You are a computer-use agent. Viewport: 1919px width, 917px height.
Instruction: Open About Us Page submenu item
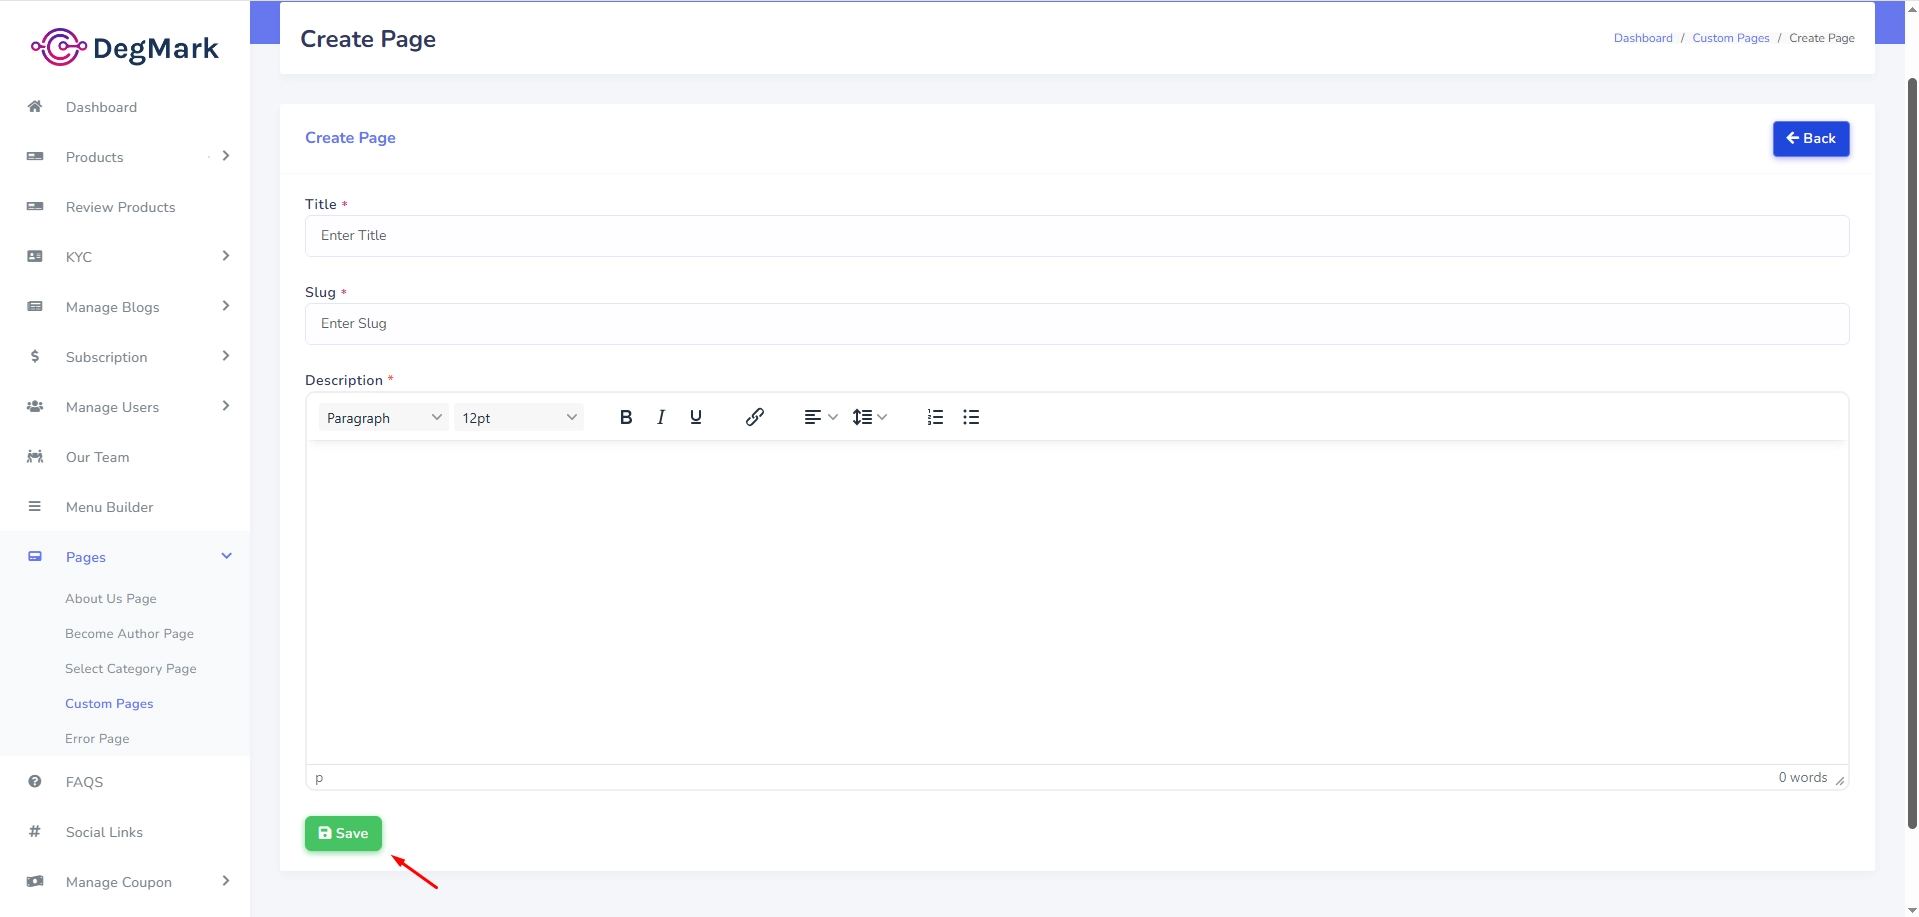[111, 598]
